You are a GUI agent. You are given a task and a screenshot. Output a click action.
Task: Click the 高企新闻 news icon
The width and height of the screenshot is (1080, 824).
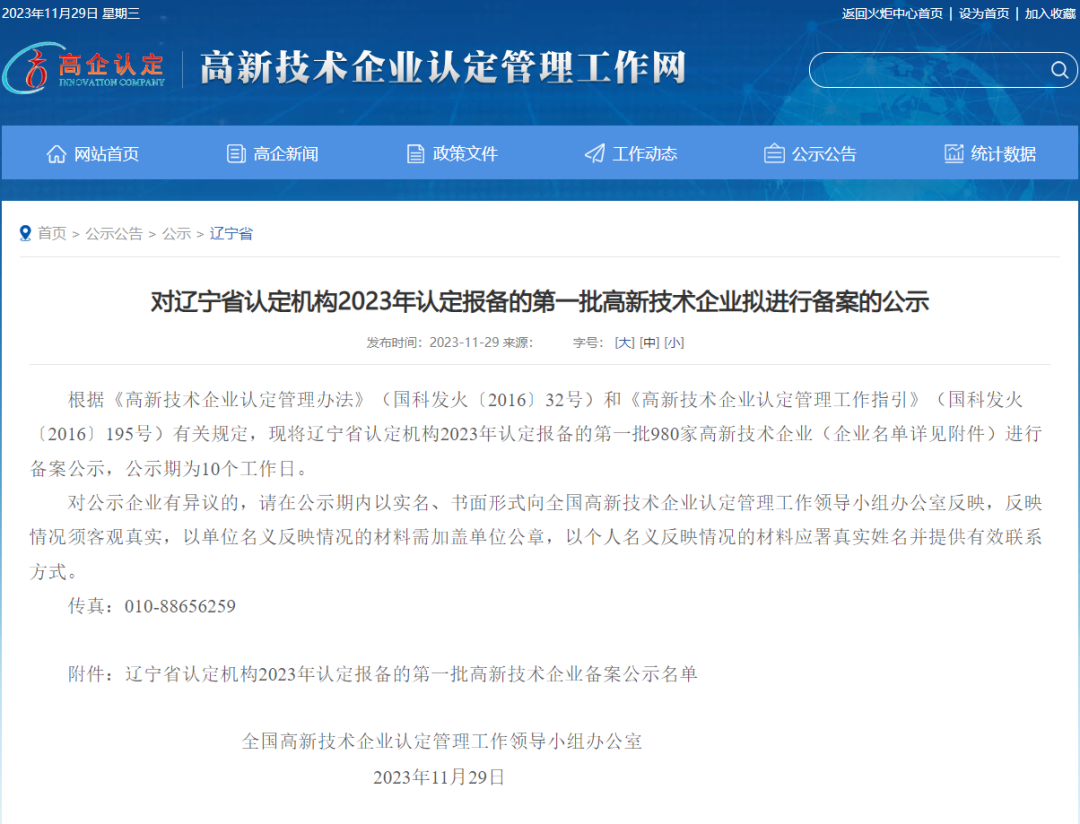click(234, 154)
